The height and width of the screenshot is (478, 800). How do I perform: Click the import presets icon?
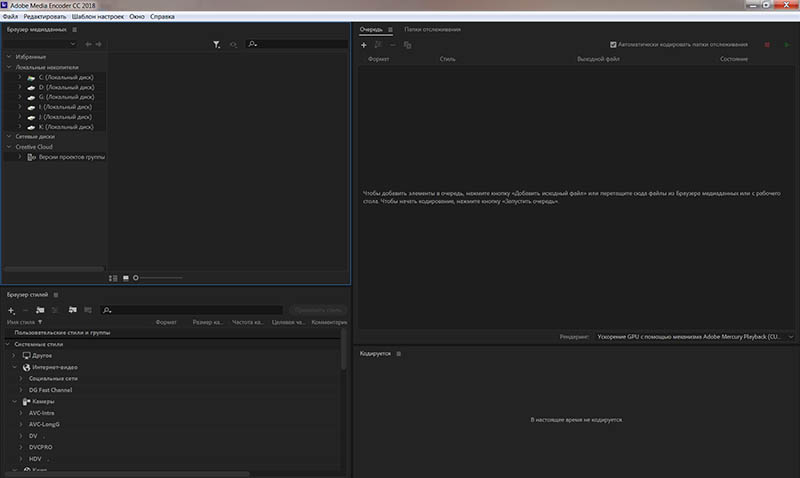pos(72,310)
